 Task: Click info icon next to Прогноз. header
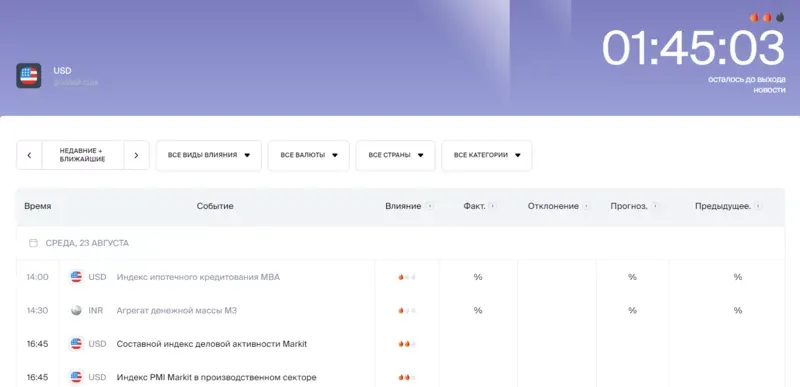[655, 206]
